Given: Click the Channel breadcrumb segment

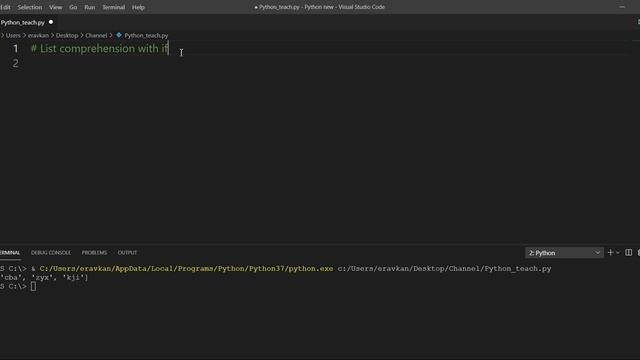Looking at the screenshot, I should 96,36.
